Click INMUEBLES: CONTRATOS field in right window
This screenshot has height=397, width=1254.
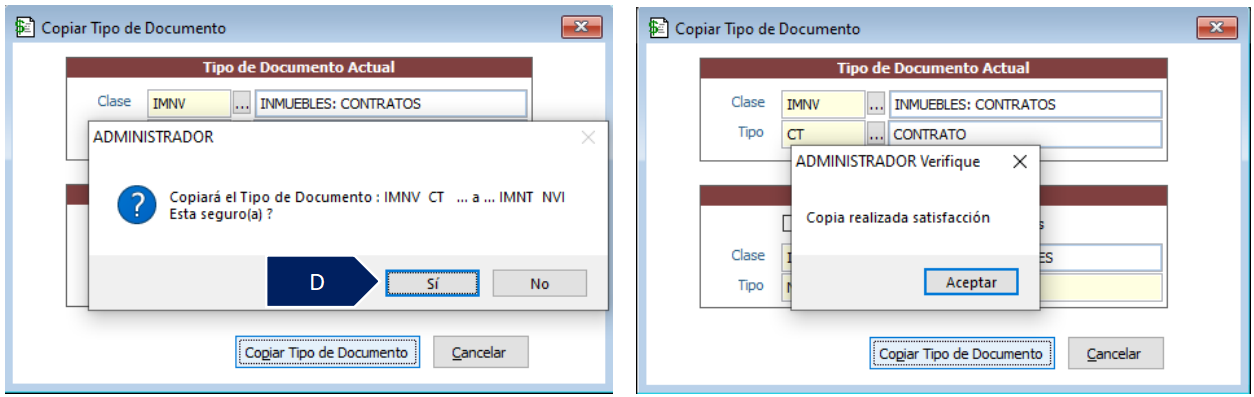tap(1025, 104)
